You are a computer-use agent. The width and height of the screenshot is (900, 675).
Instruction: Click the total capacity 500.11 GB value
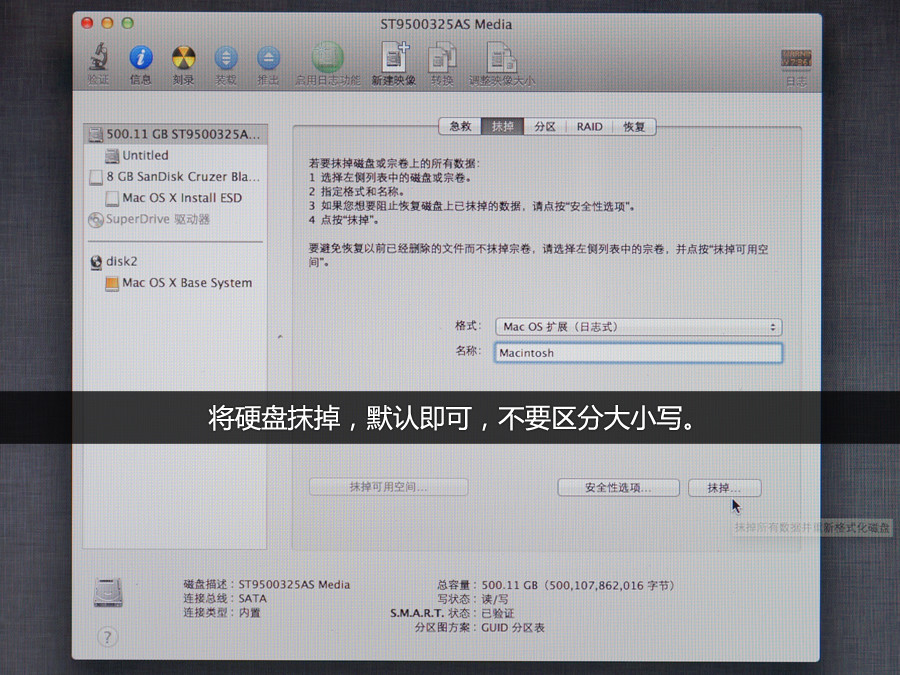(x=578, y=585)
